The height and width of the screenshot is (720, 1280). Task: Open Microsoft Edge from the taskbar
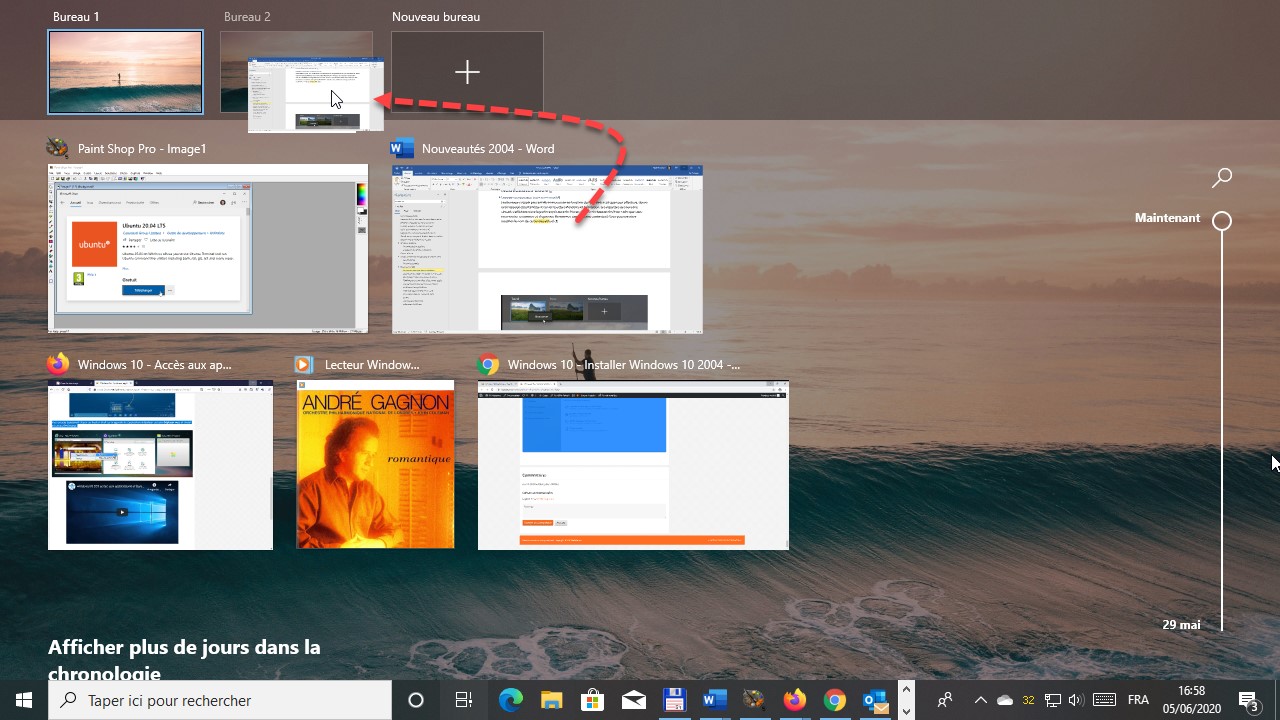(511, 700)
